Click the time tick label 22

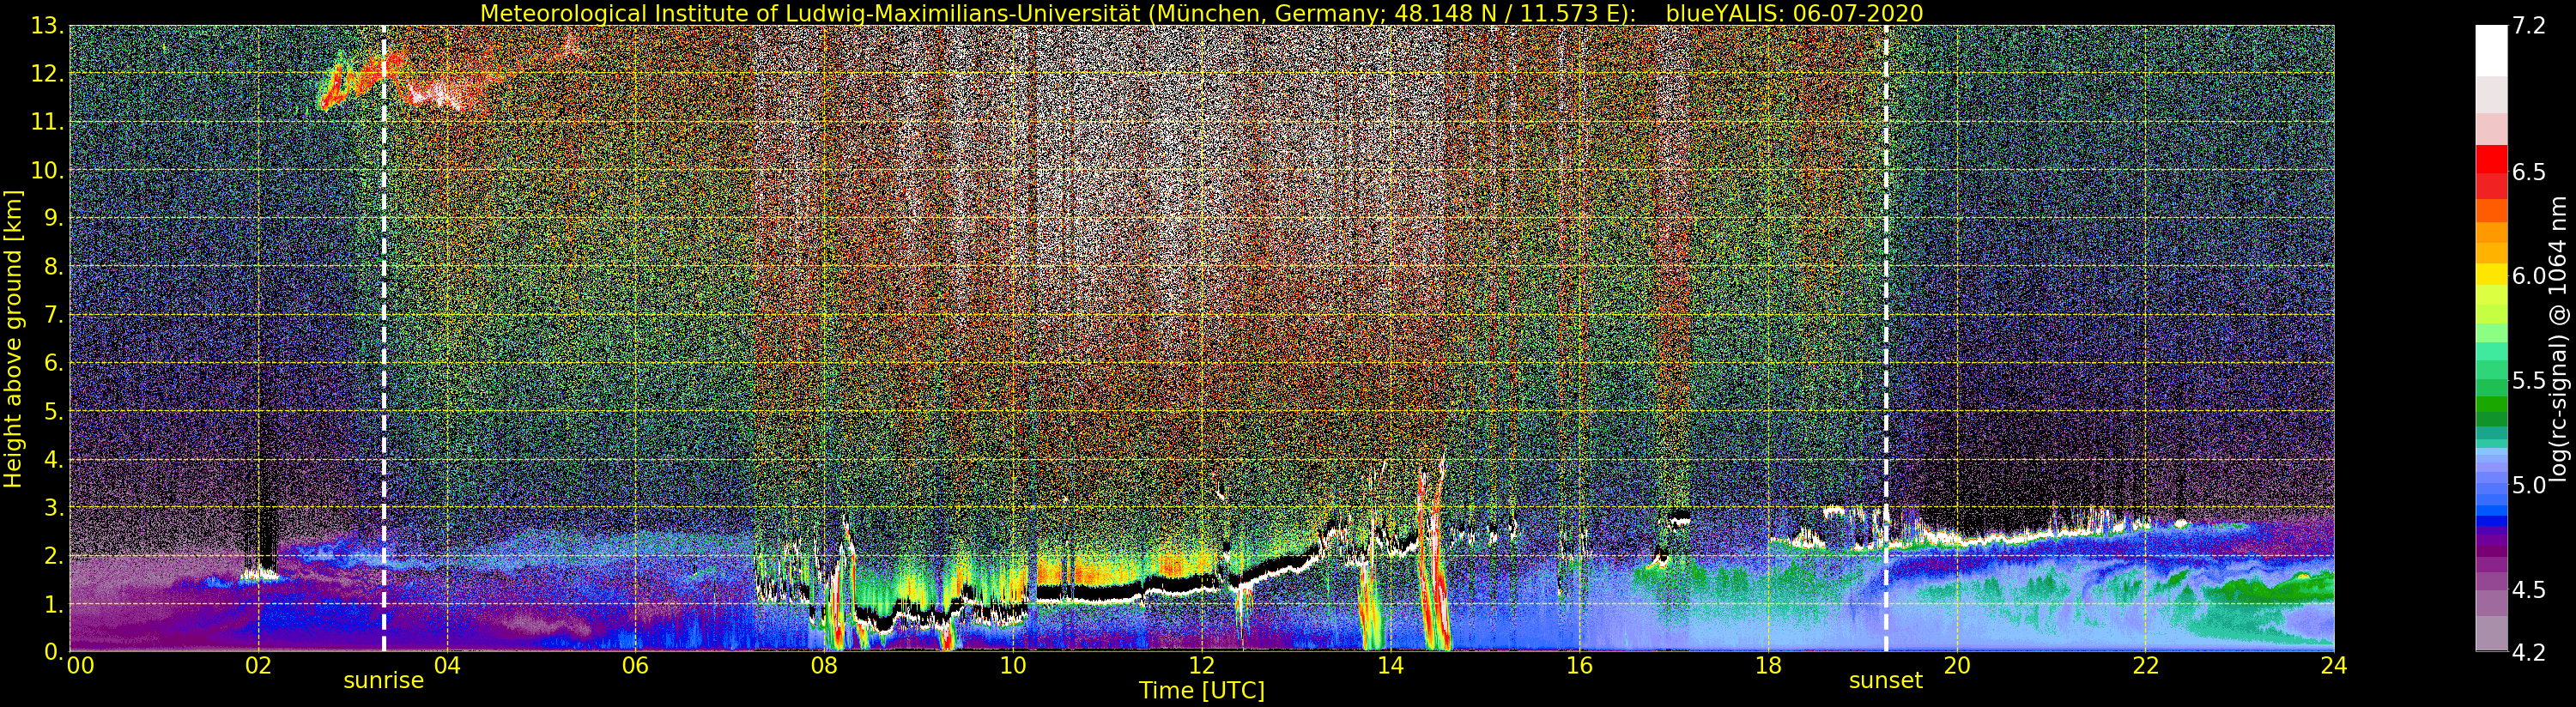tap(2145, 666)
